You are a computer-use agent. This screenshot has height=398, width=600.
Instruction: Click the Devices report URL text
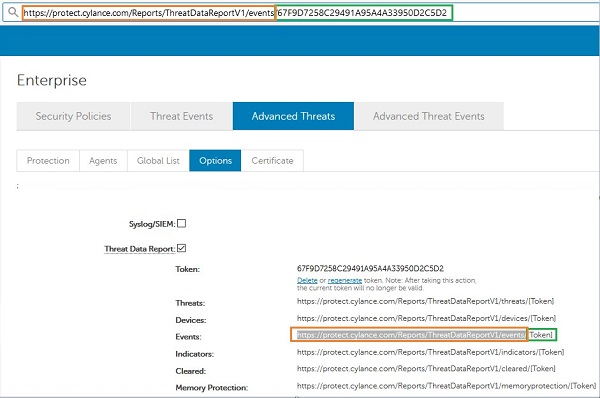coord(426,318)
